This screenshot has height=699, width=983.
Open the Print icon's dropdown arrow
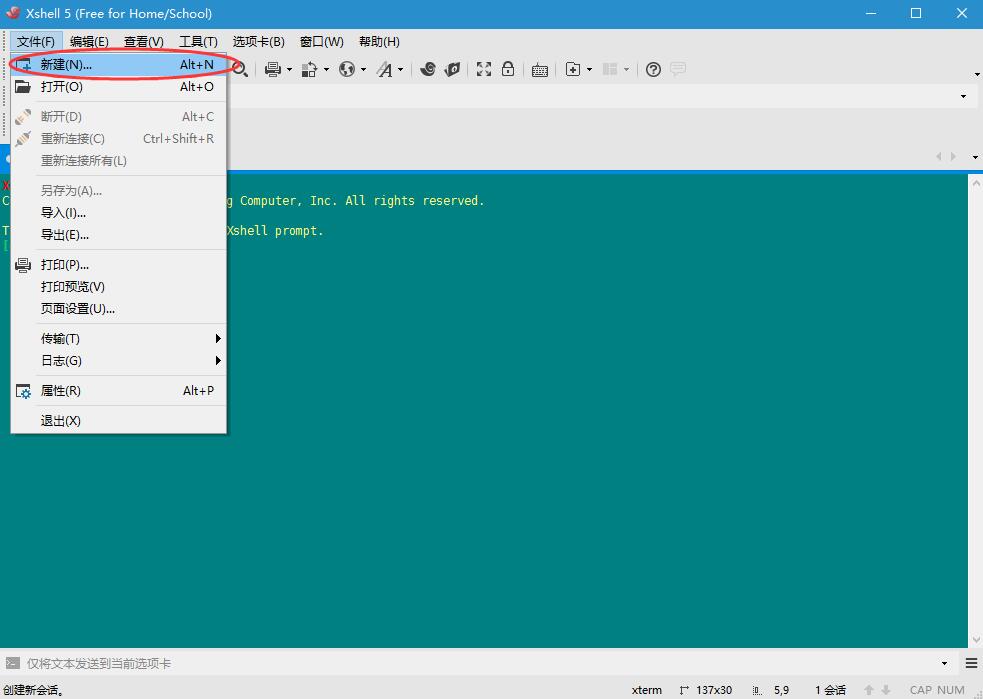point(289,70)
